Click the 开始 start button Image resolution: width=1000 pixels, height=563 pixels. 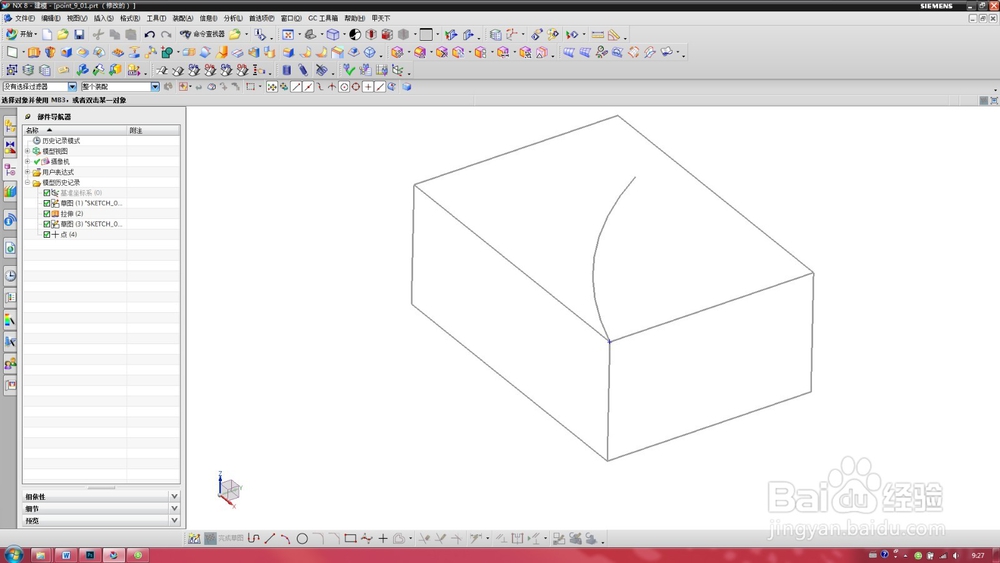pyautogui.click(x=21, y=34)
